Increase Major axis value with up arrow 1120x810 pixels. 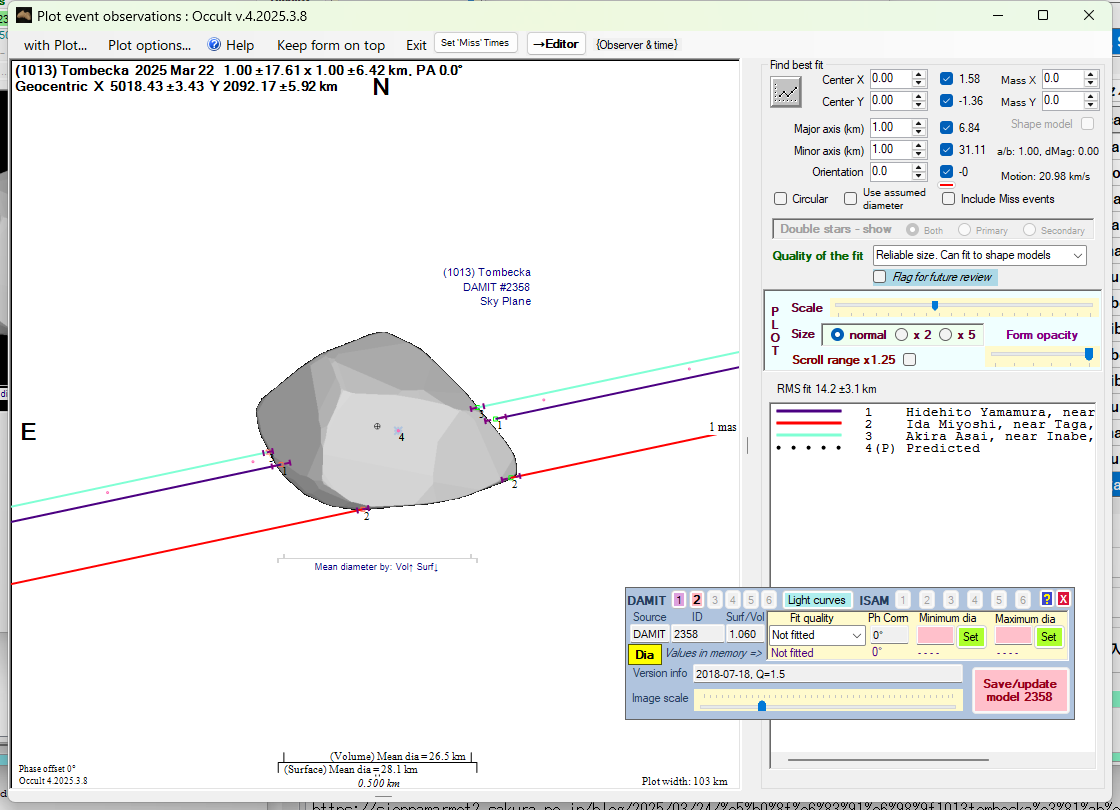[919, 123]
